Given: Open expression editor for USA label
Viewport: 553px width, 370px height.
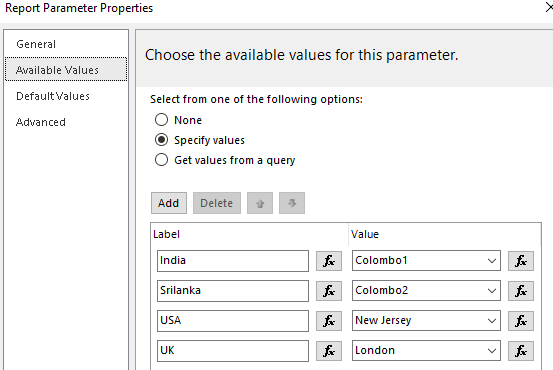Looking at the screenshot, I should click(x=329, y=321).
